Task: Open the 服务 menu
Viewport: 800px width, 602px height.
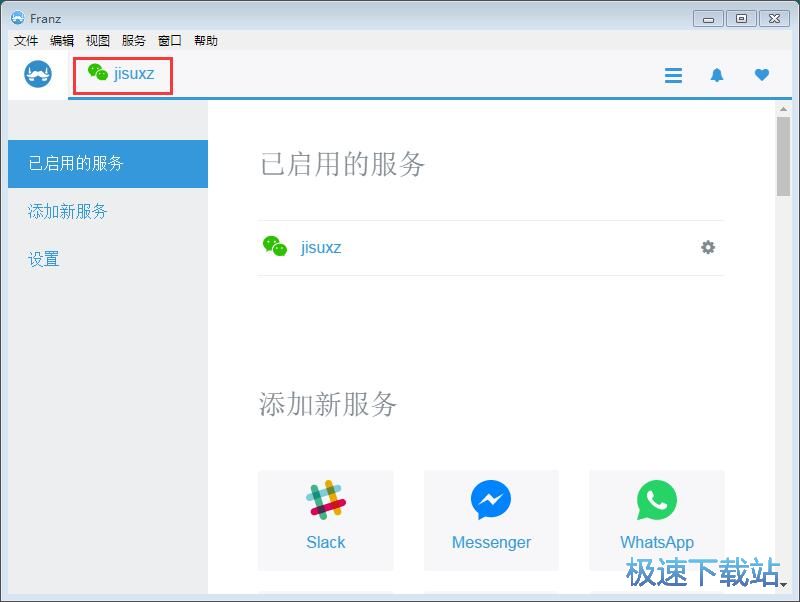Action: pos(134,40)
